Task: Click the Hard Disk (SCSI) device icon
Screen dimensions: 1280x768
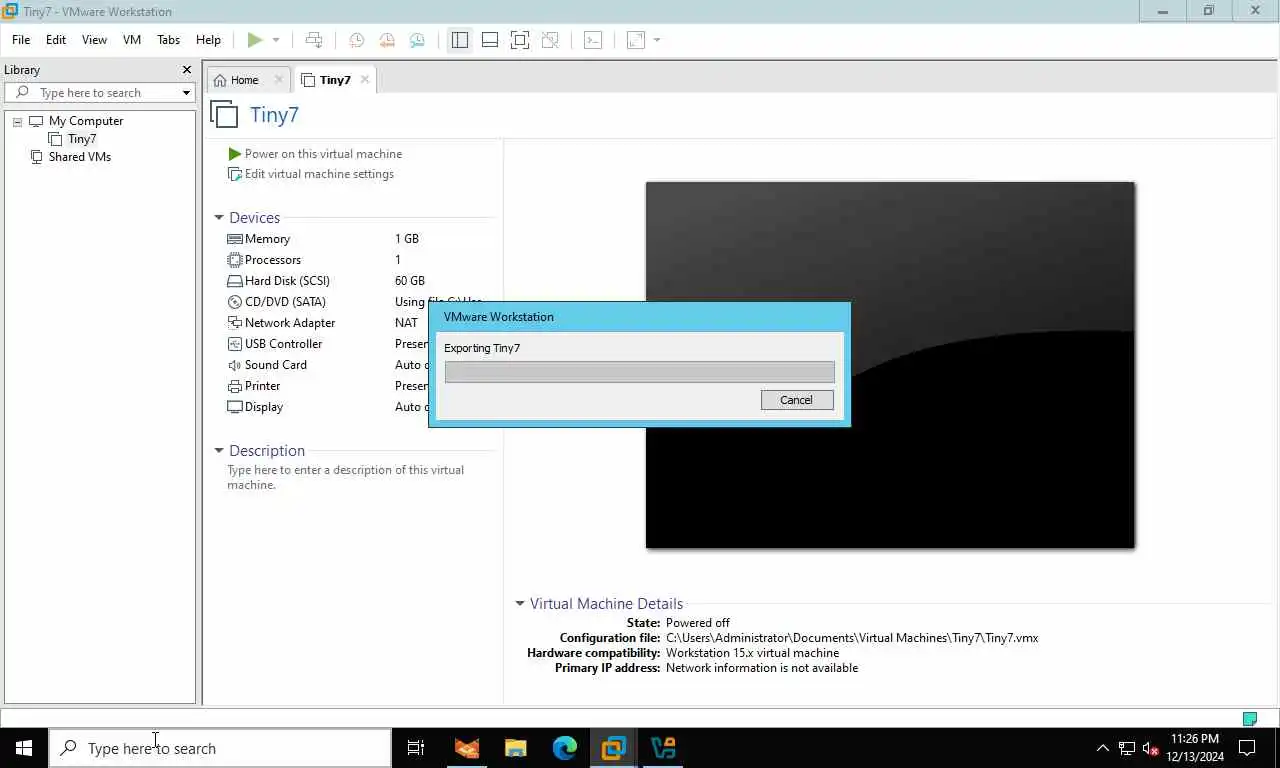Action: pos(235,281)
